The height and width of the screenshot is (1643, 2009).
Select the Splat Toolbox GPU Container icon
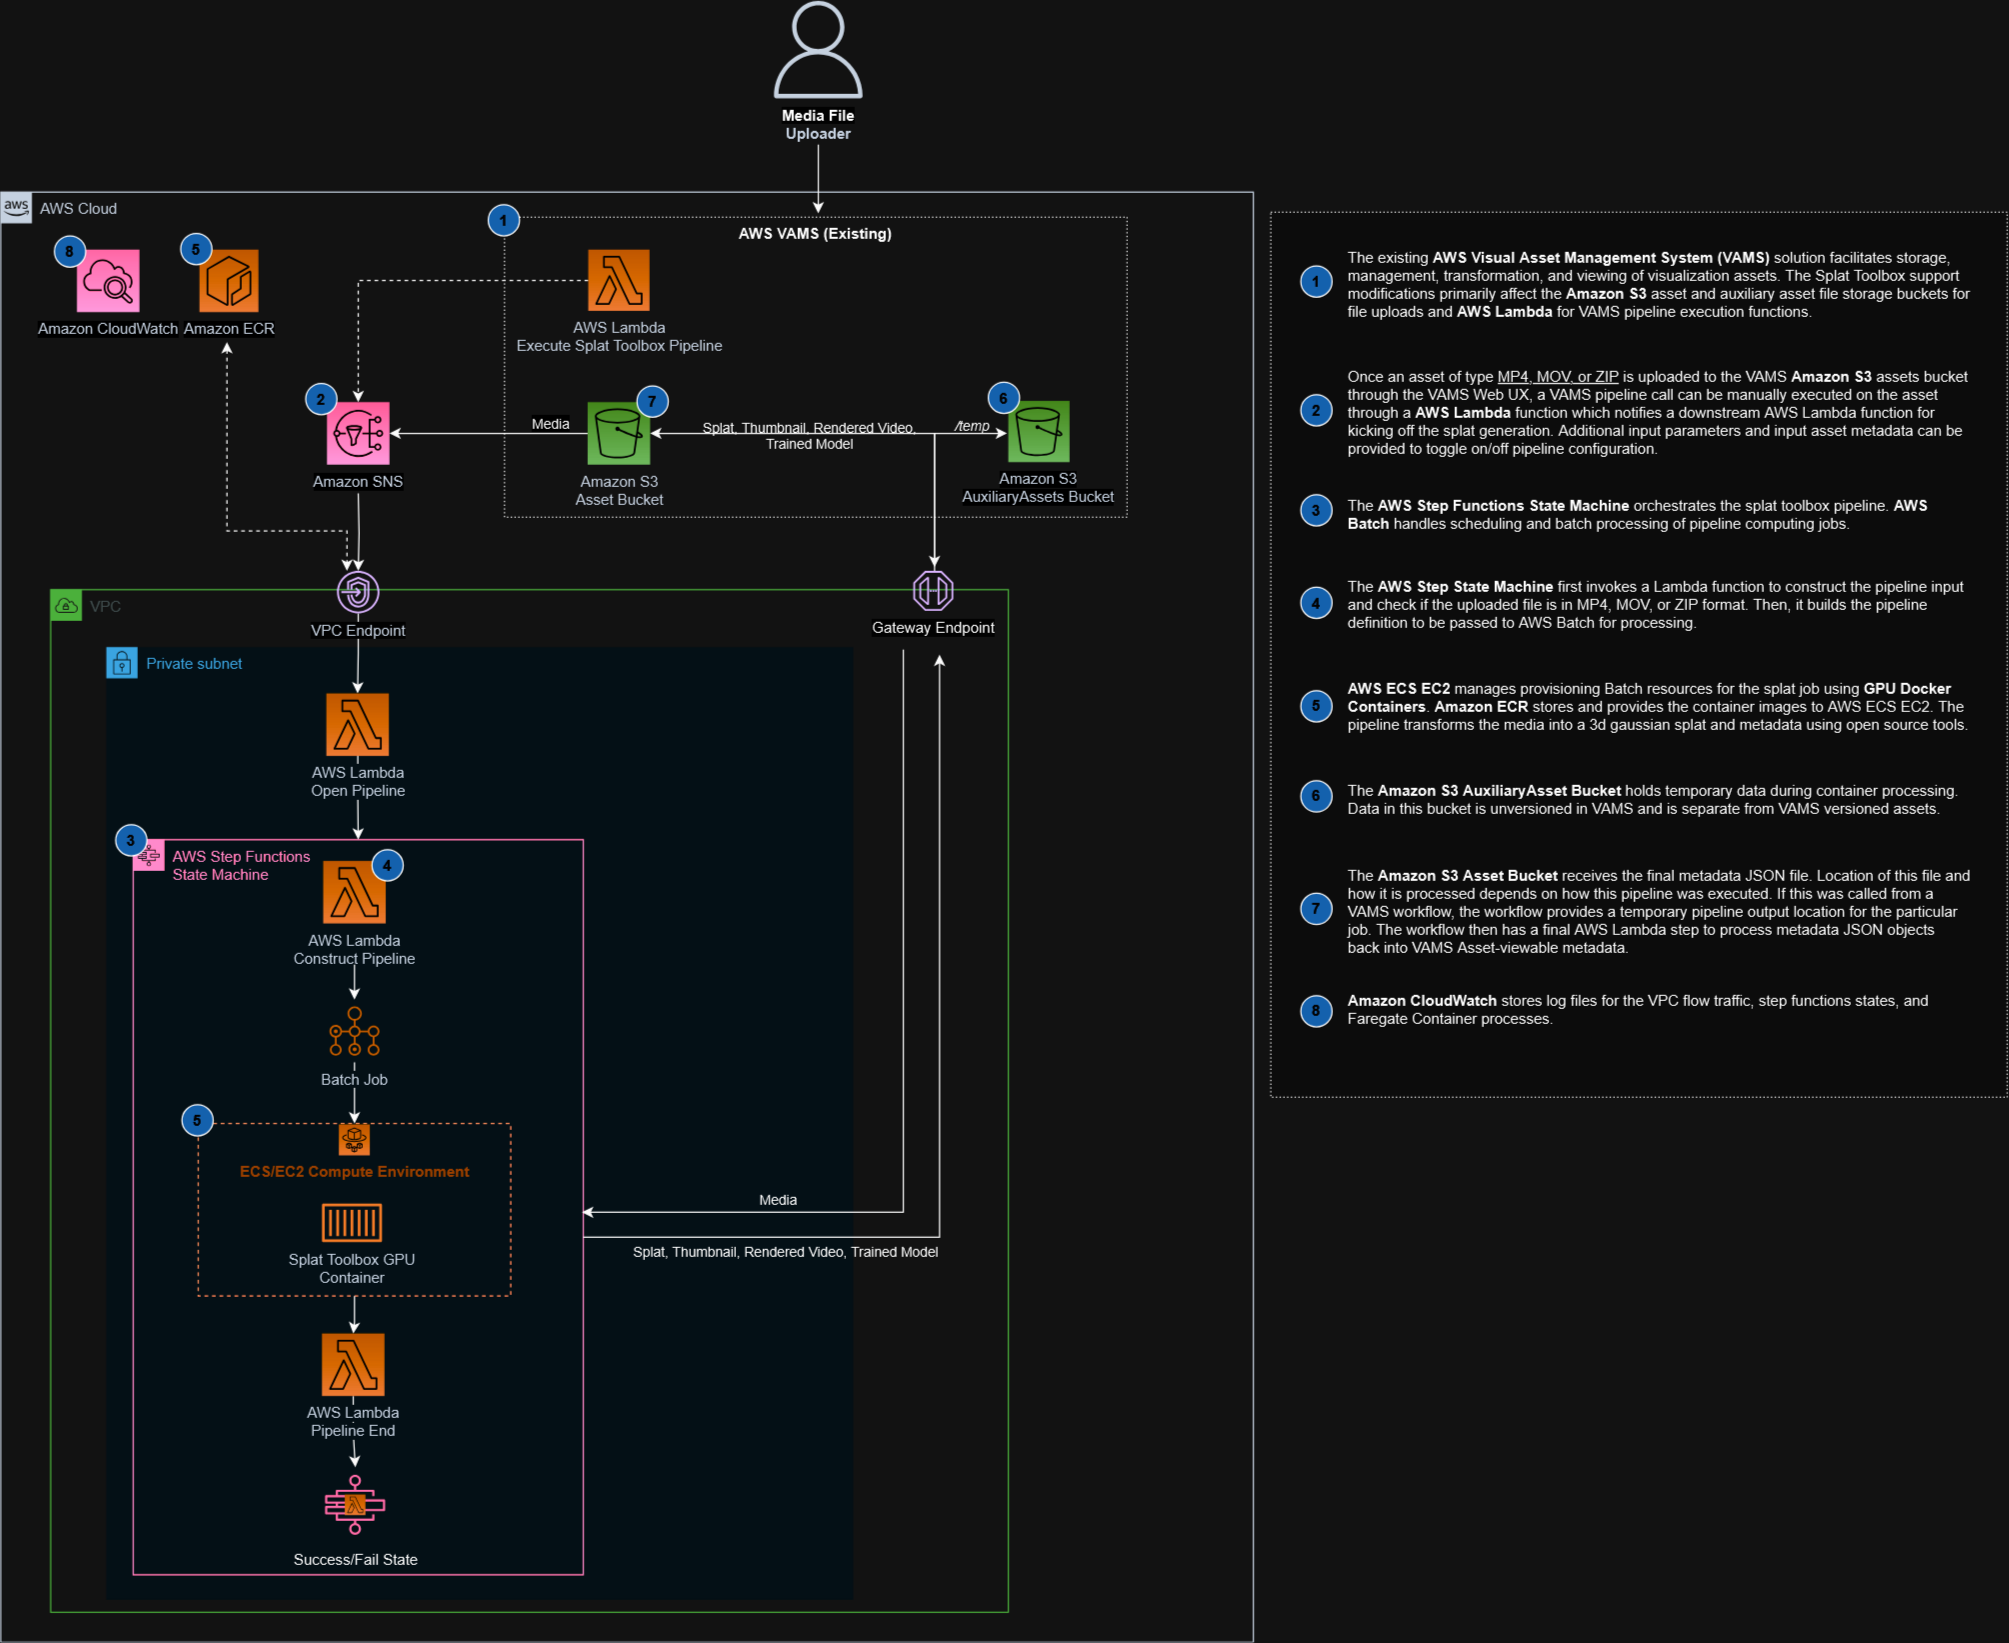[352, 1222]
